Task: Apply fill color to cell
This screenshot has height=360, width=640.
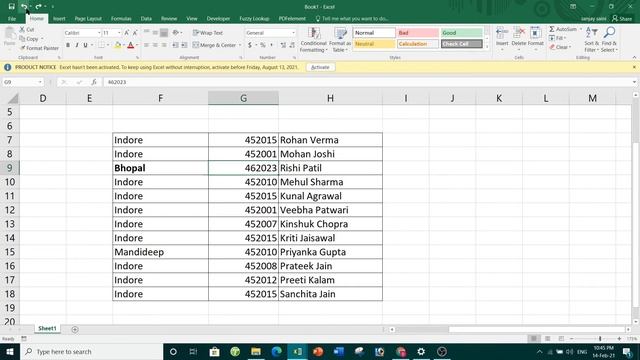Action: (x=118, y=45)
